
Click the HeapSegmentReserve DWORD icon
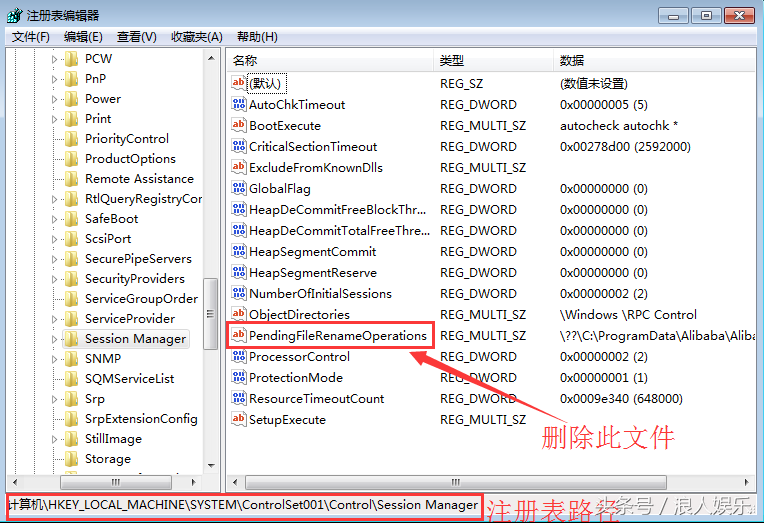[238, 271]
